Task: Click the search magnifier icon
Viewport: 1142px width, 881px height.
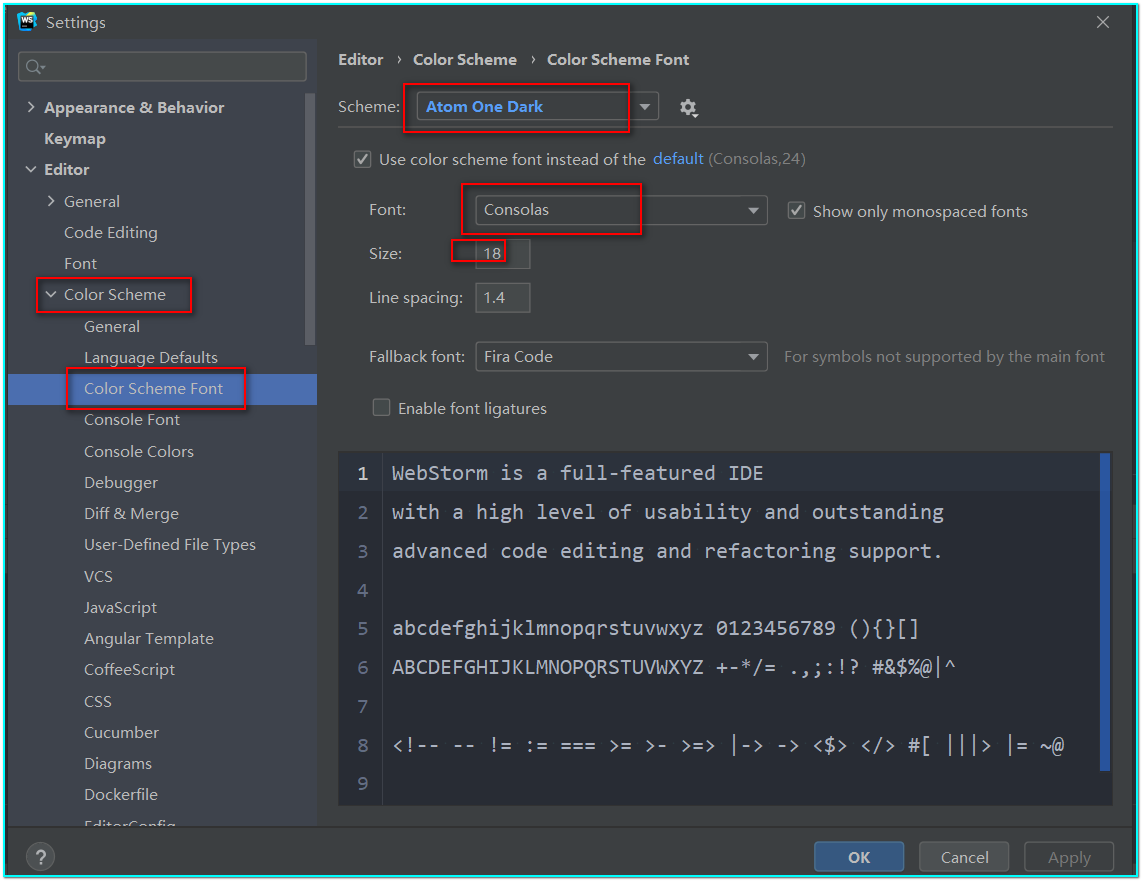Action: [x=34, y=67]
